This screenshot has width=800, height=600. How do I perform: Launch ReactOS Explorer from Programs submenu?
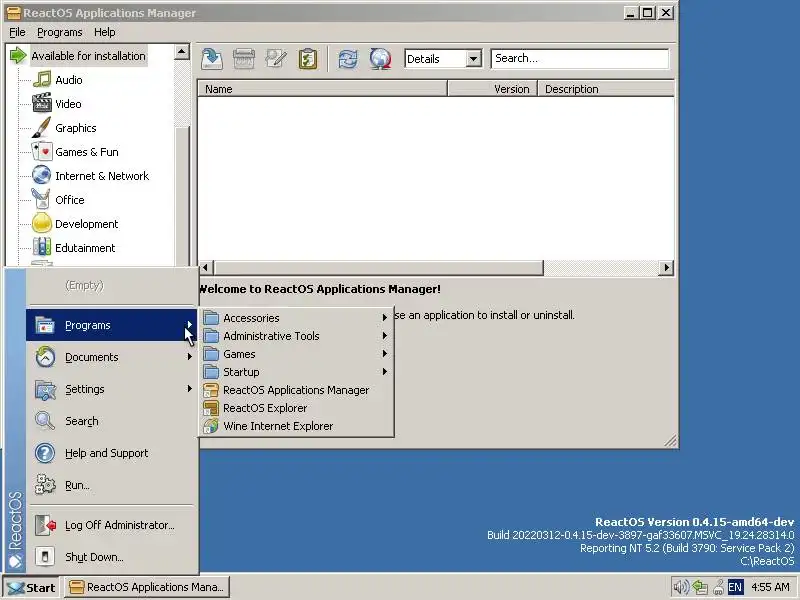pos(296,408)
